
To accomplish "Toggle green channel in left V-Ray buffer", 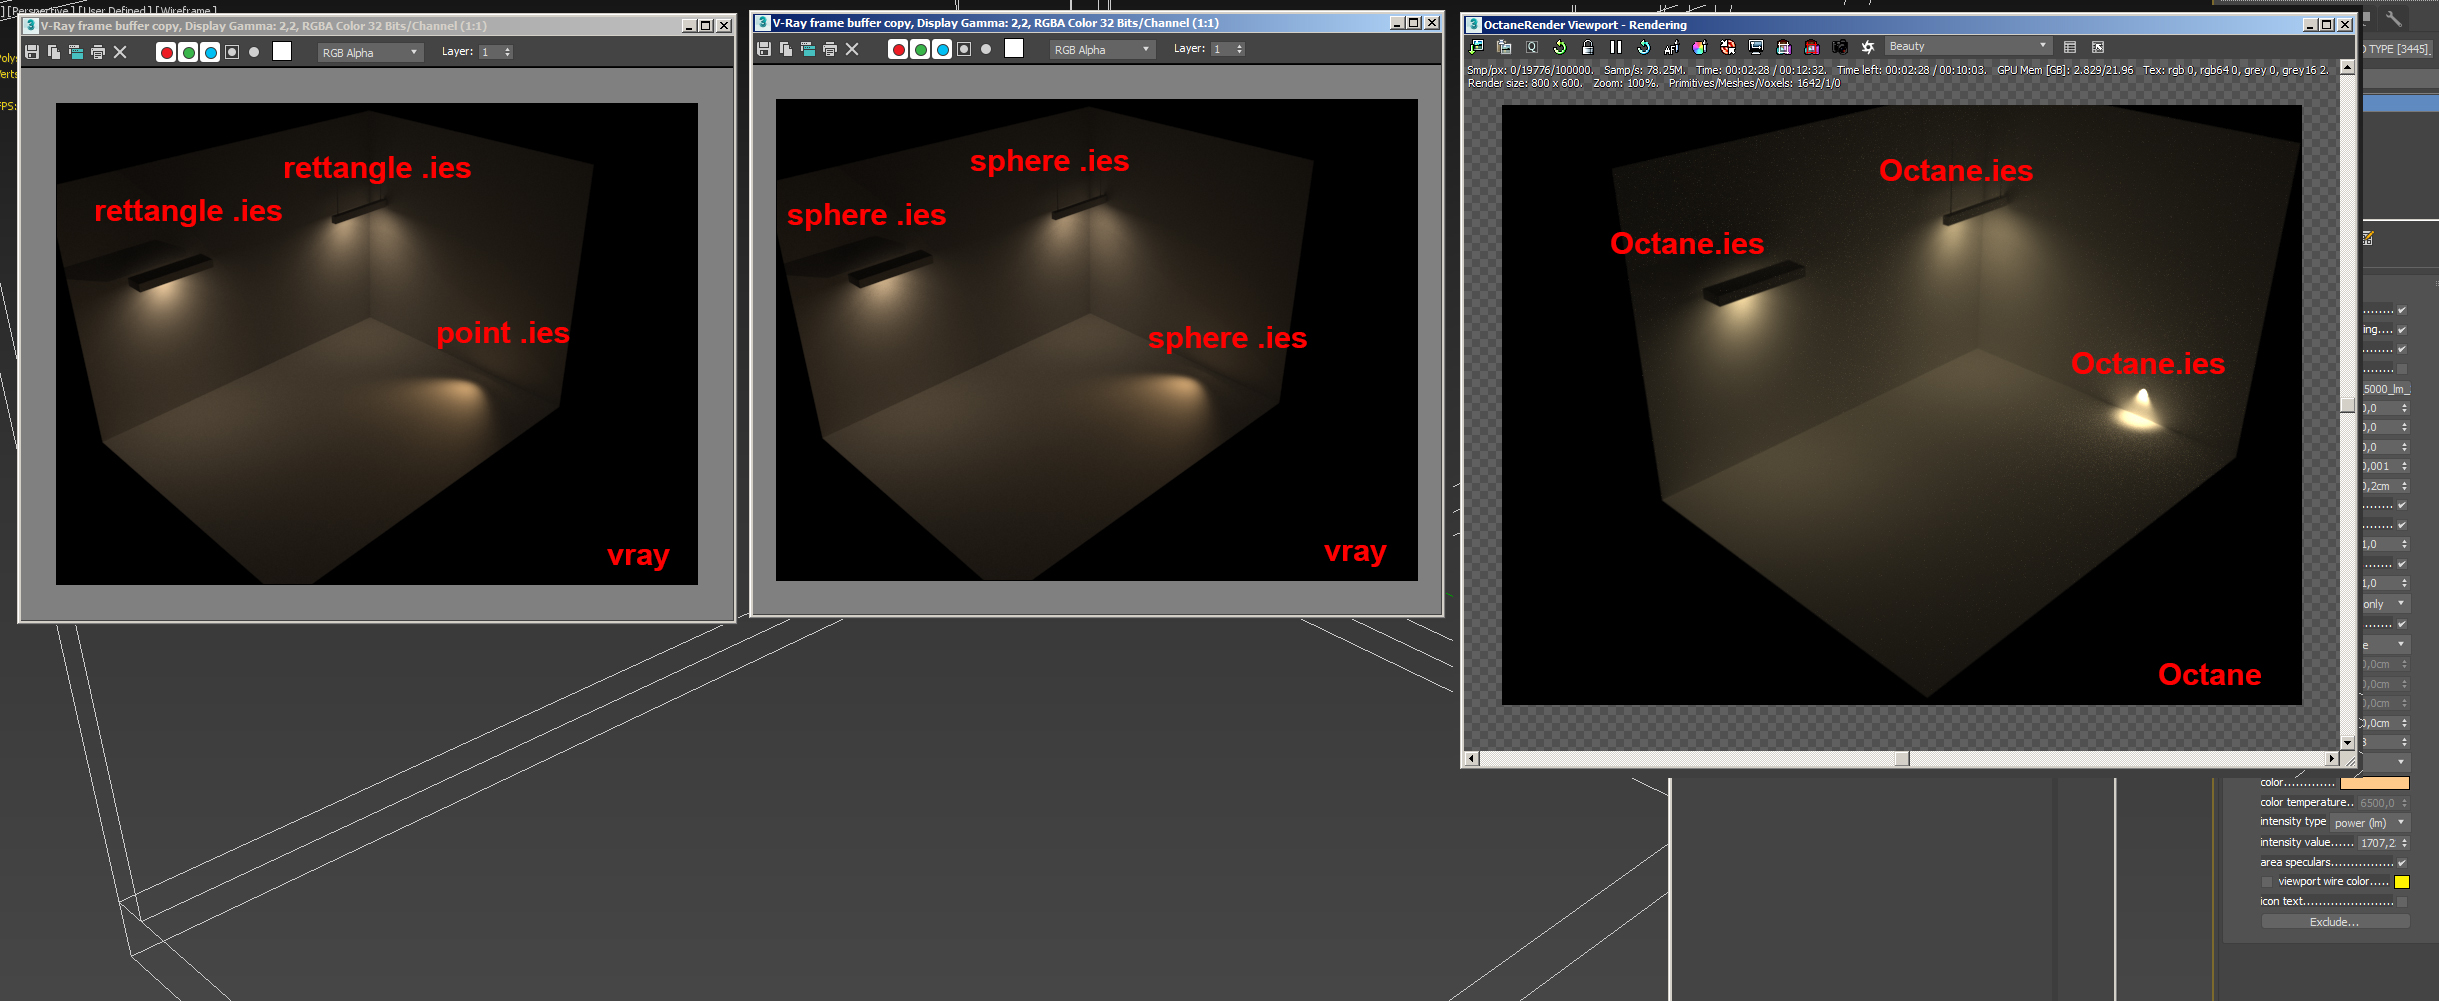I will [x=188, y=52].
